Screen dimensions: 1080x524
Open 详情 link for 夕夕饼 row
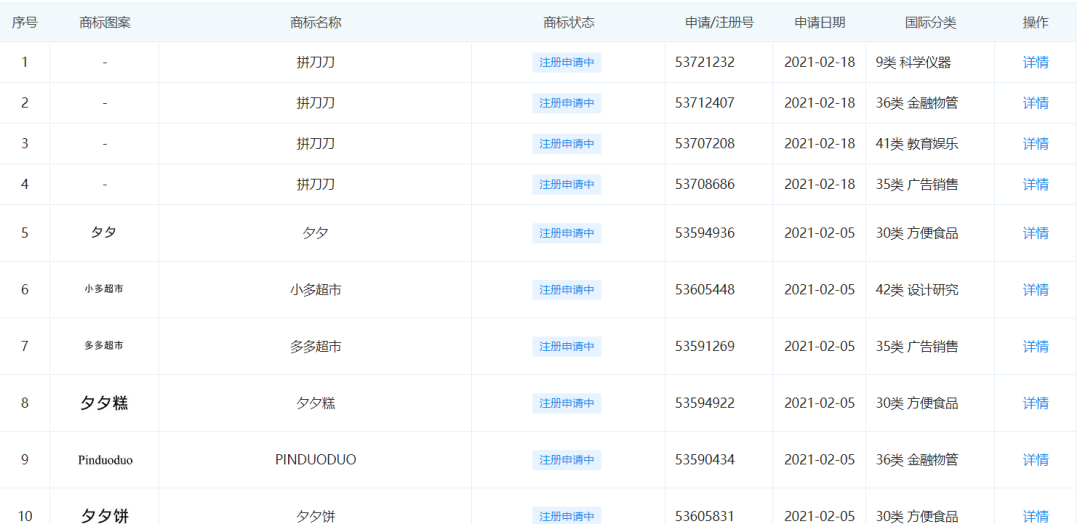click(x=1035, y=516)
